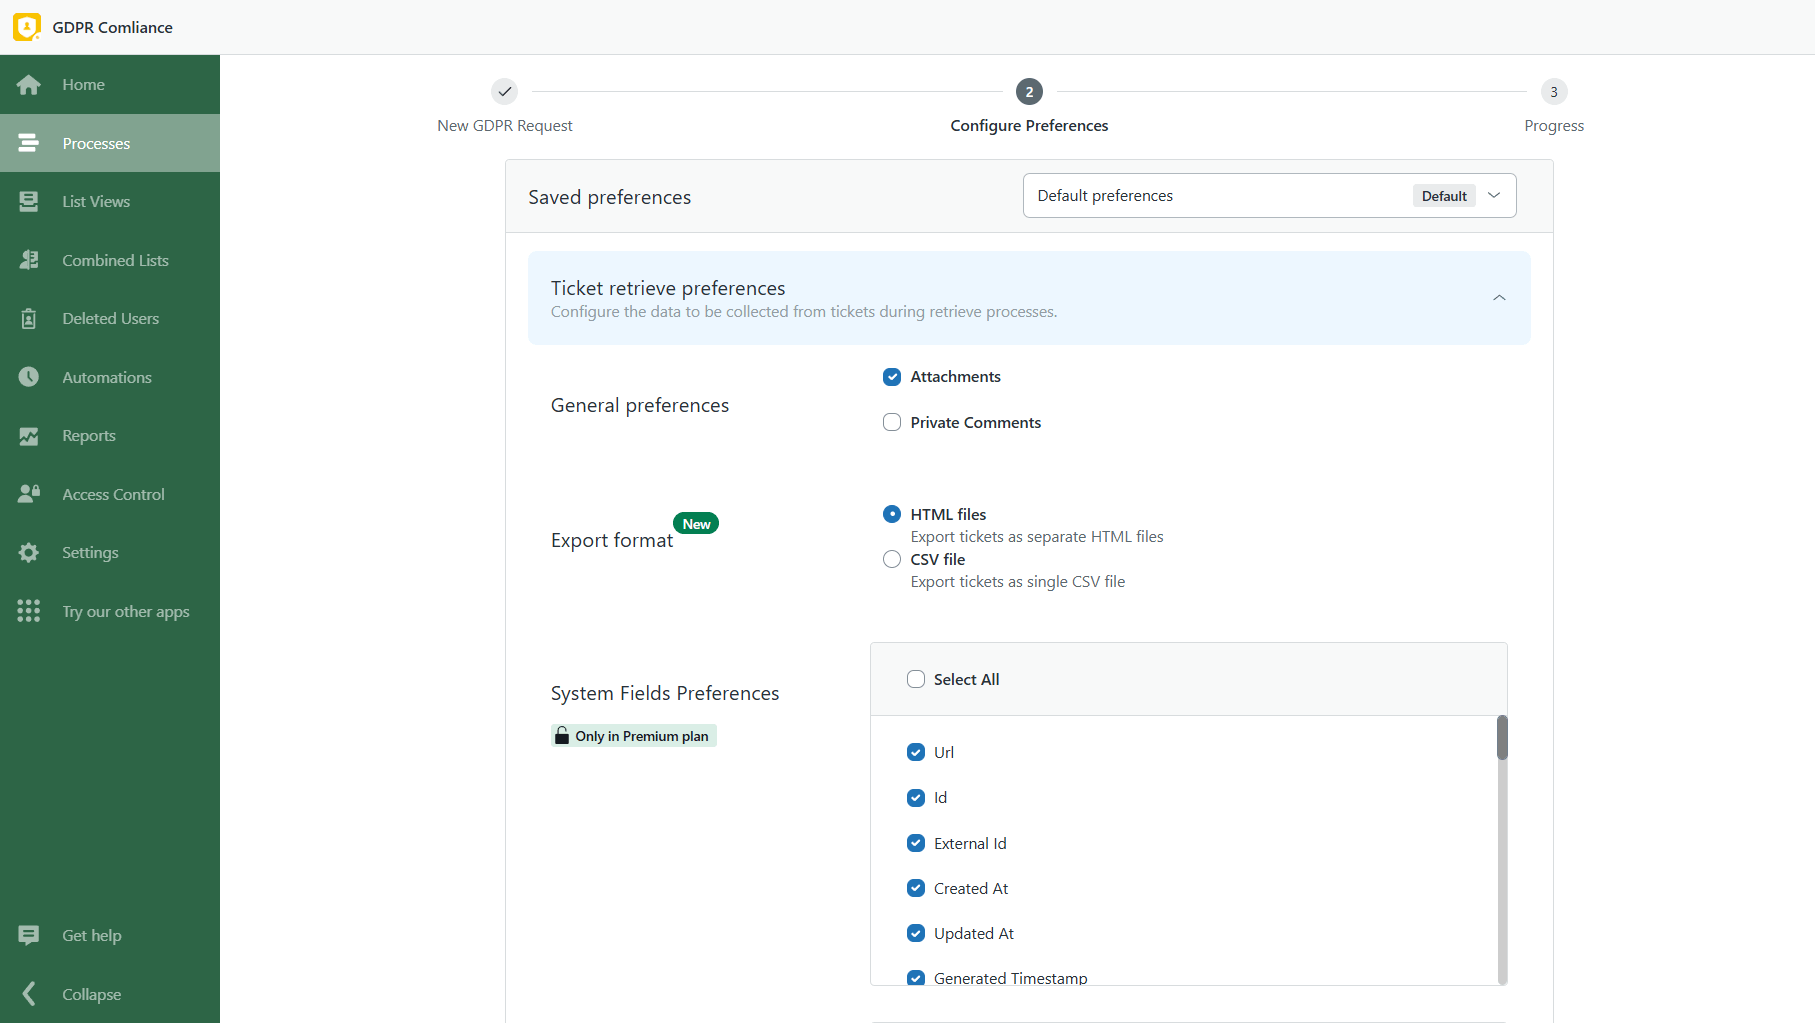The image size is (1815, 1023).
Task: Click the lock icon on Premium plan badge
Action: tap(562, 736)
